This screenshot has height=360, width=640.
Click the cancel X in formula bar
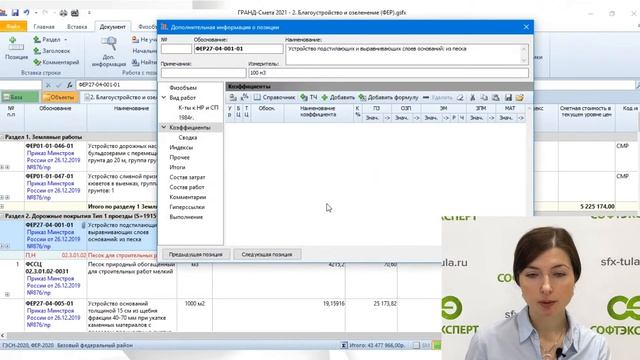coord(48,85)
